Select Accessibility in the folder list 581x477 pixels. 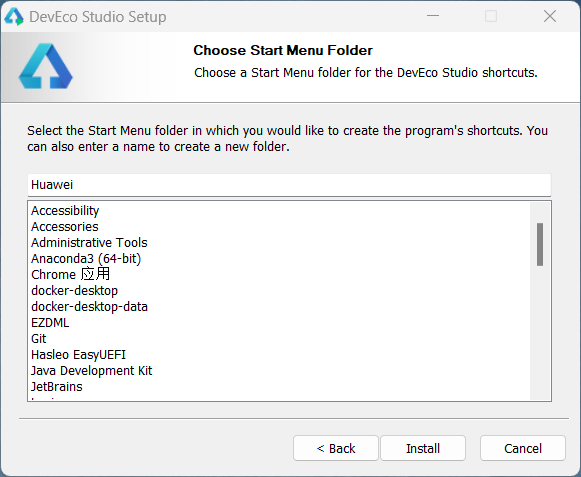coord(65,211)
